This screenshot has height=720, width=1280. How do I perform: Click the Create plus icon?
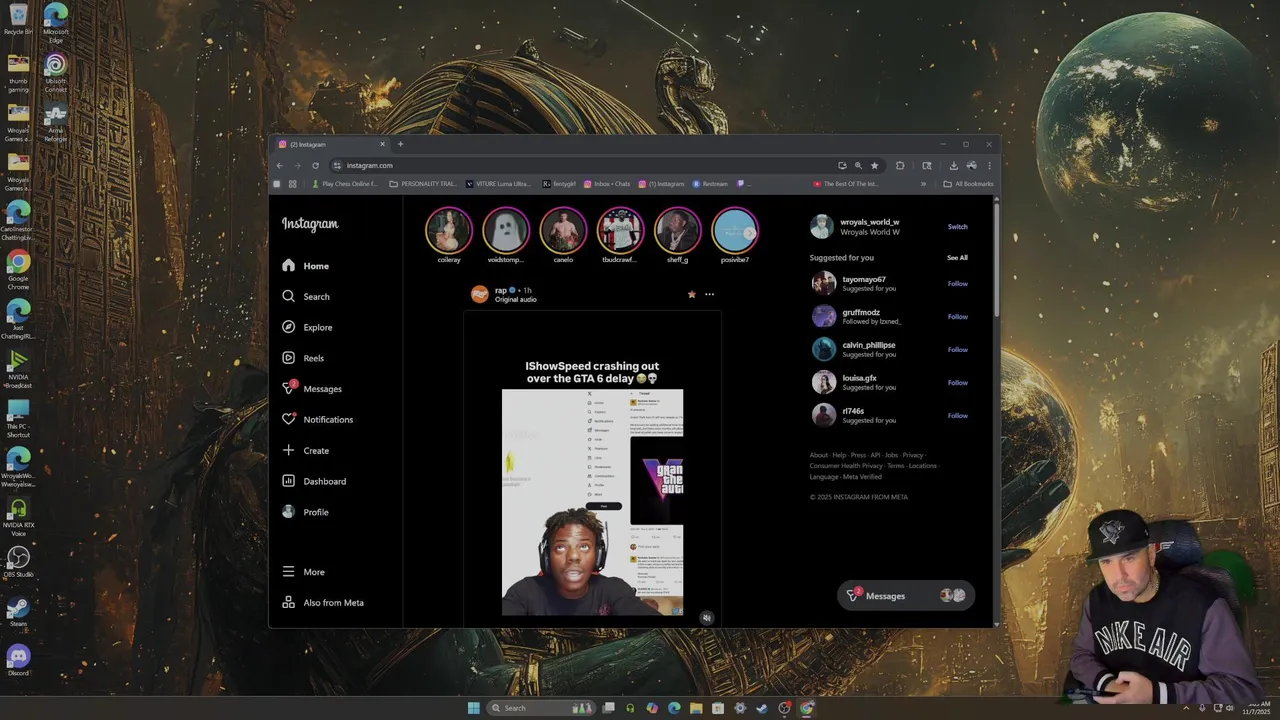tap(289, 450)
